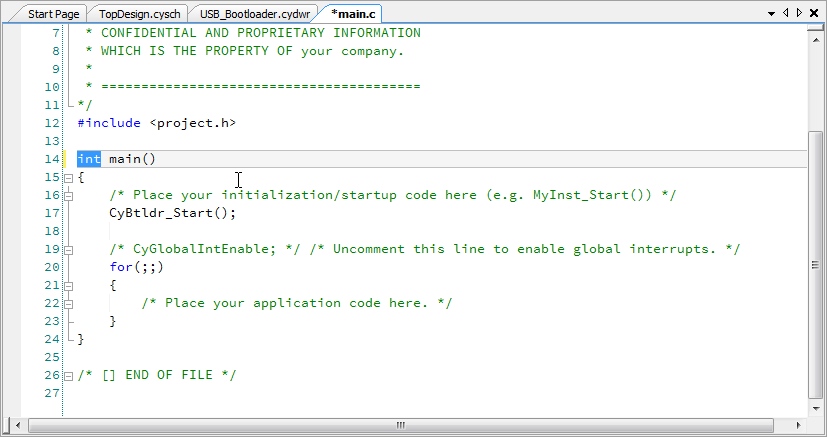827x437 pixels.
Task: Open the USB_Bootloader.cydwr tab
Action: (x=255, y=14)
